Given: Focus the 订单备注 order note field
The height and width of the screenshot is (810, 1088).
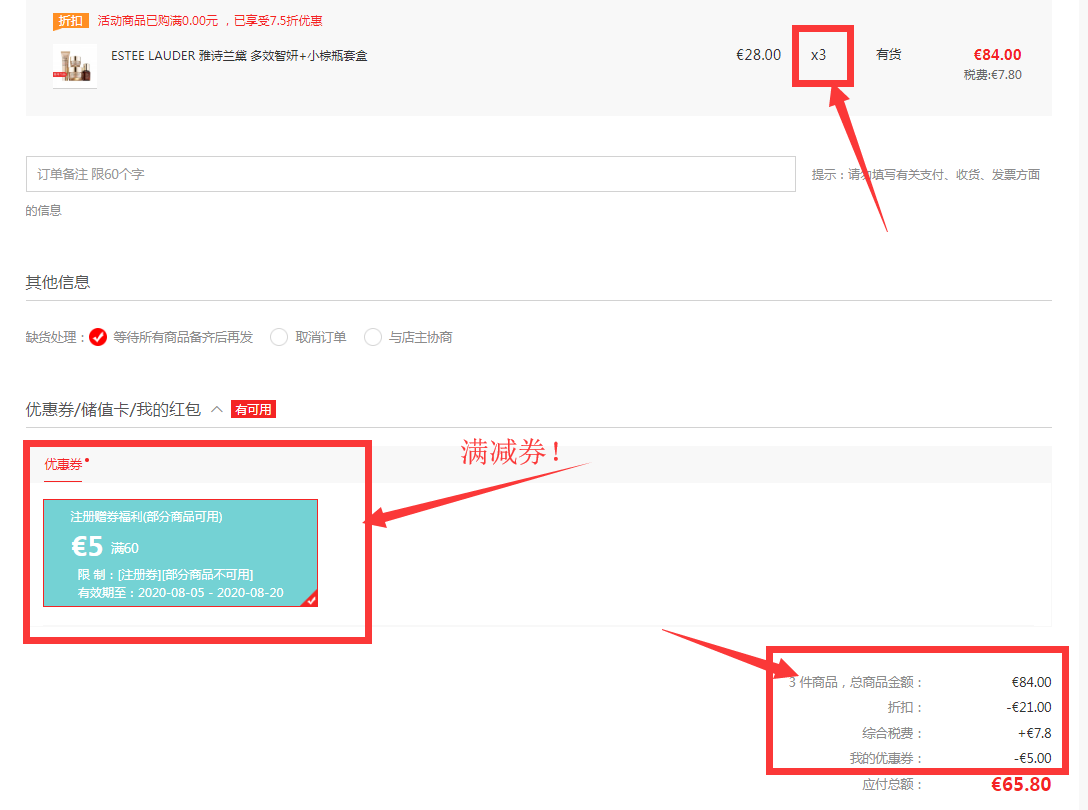Looking at the screenshot, I should [x=410, y=174].
